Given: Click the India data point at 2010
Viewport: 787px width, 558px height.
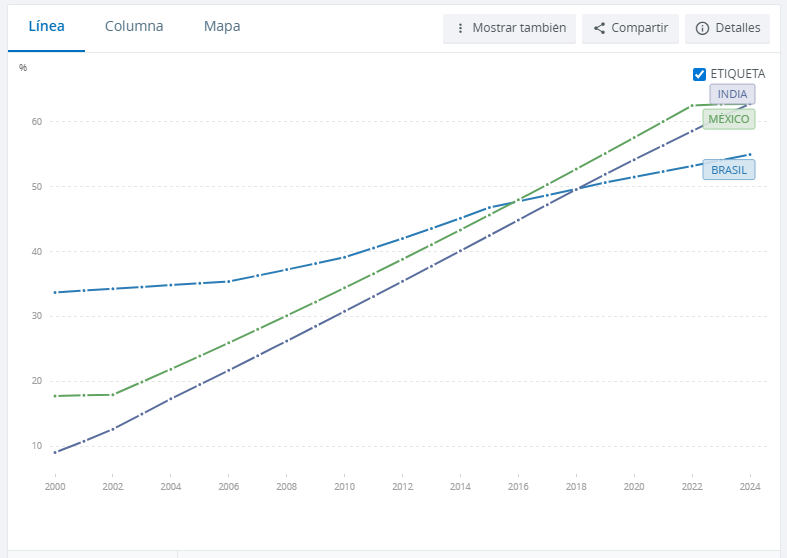Looking at the screenshot, I should (x=344, y=312).
